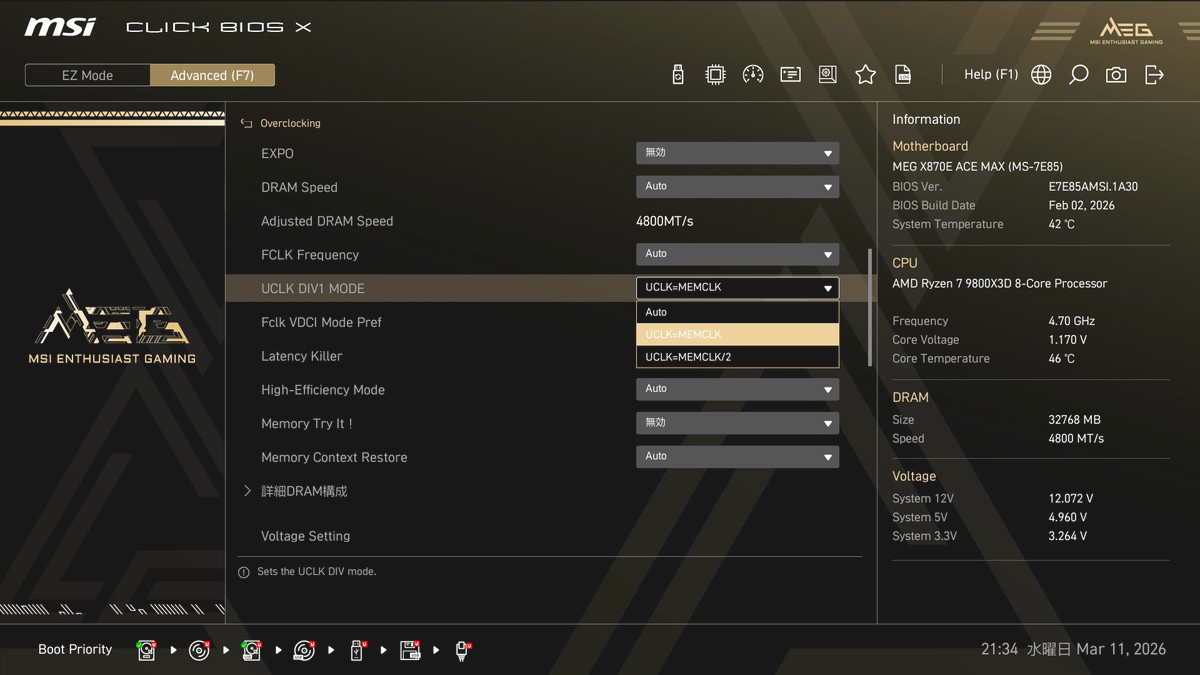1200x675 pixels.
Task: Go back via Overclocking breadcrumb
Action: [x=289, y=123]
